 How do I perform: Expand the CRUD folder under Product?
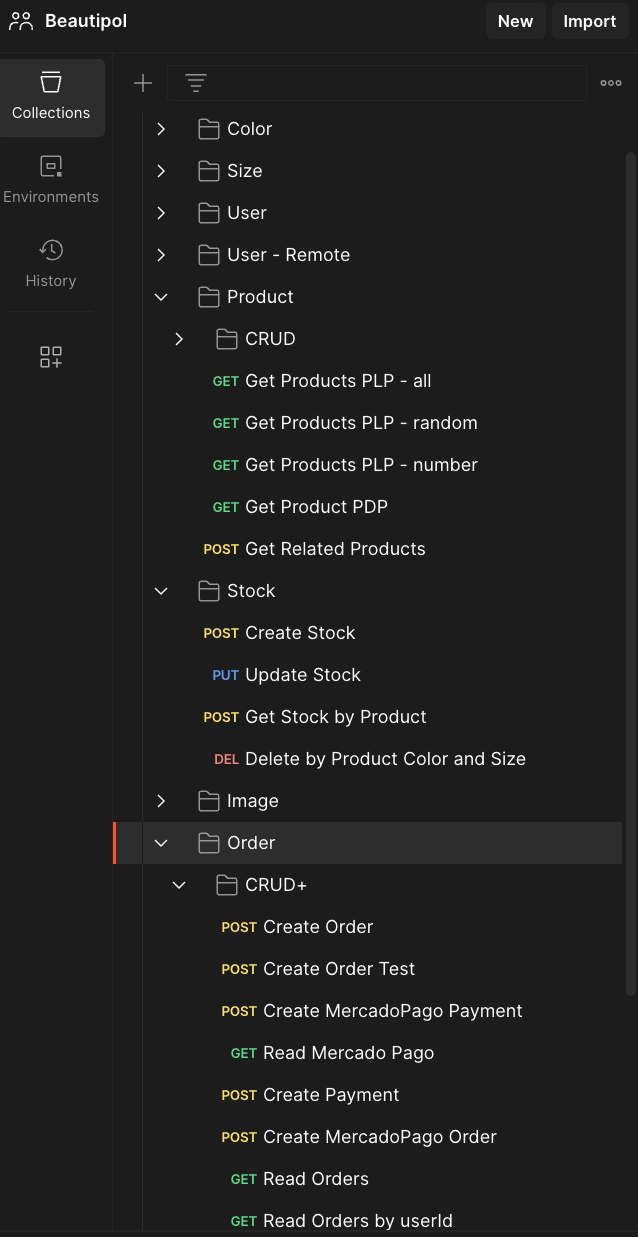tap(179, 339)
